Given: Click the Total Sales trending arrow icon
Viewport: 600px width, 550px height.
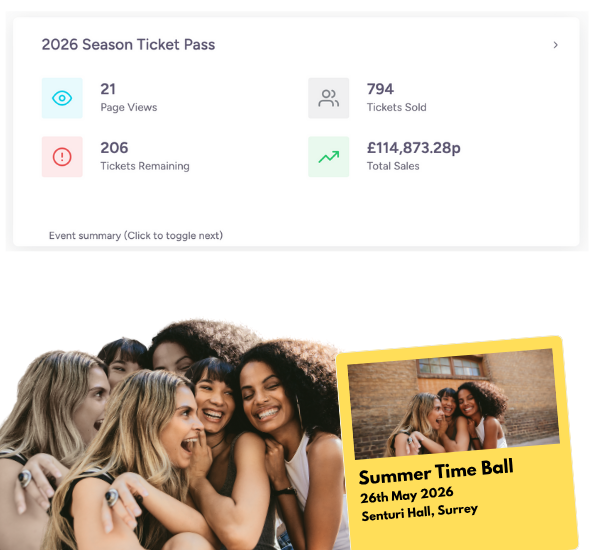Looking at the screenshot, I should pos(328,157).
